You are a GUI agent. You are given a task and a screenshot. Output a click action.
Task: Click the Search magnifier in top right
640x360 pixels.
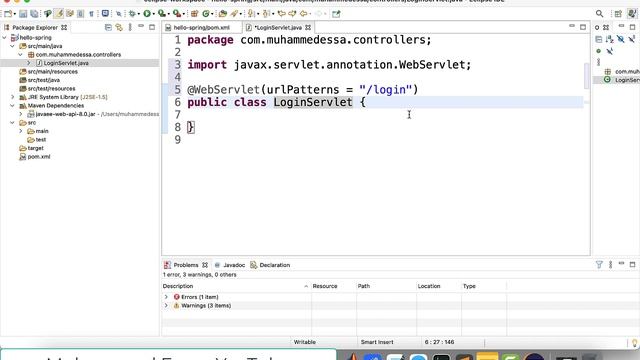[x=599, y=14]
